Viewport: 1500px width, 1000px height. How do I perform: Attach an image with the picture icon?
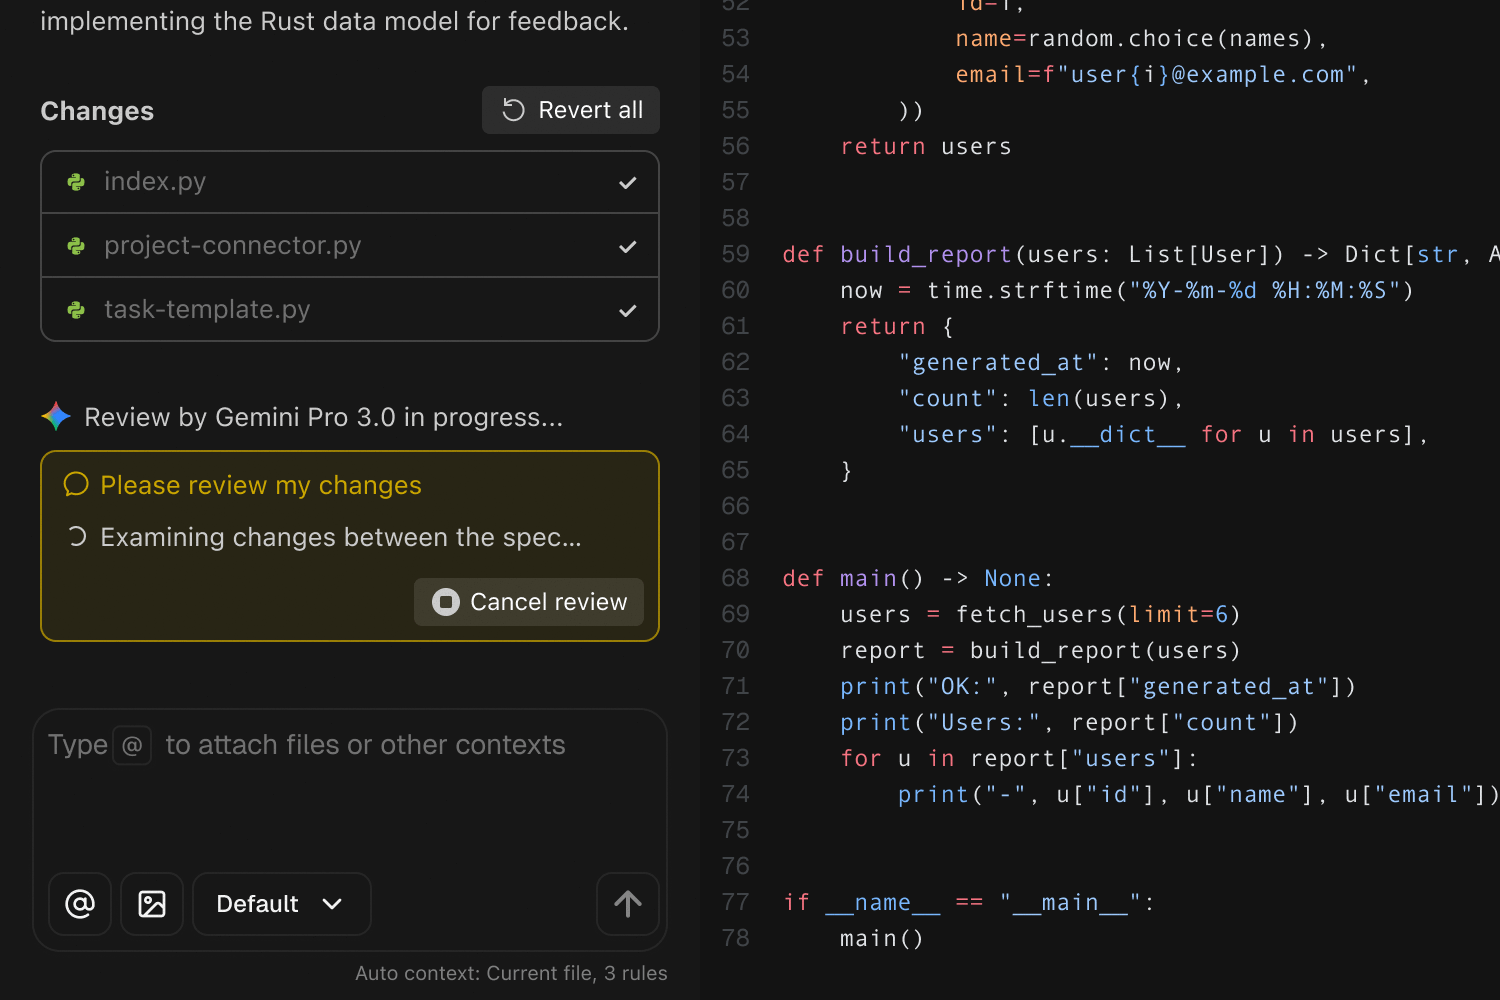[x=152, y=904]
